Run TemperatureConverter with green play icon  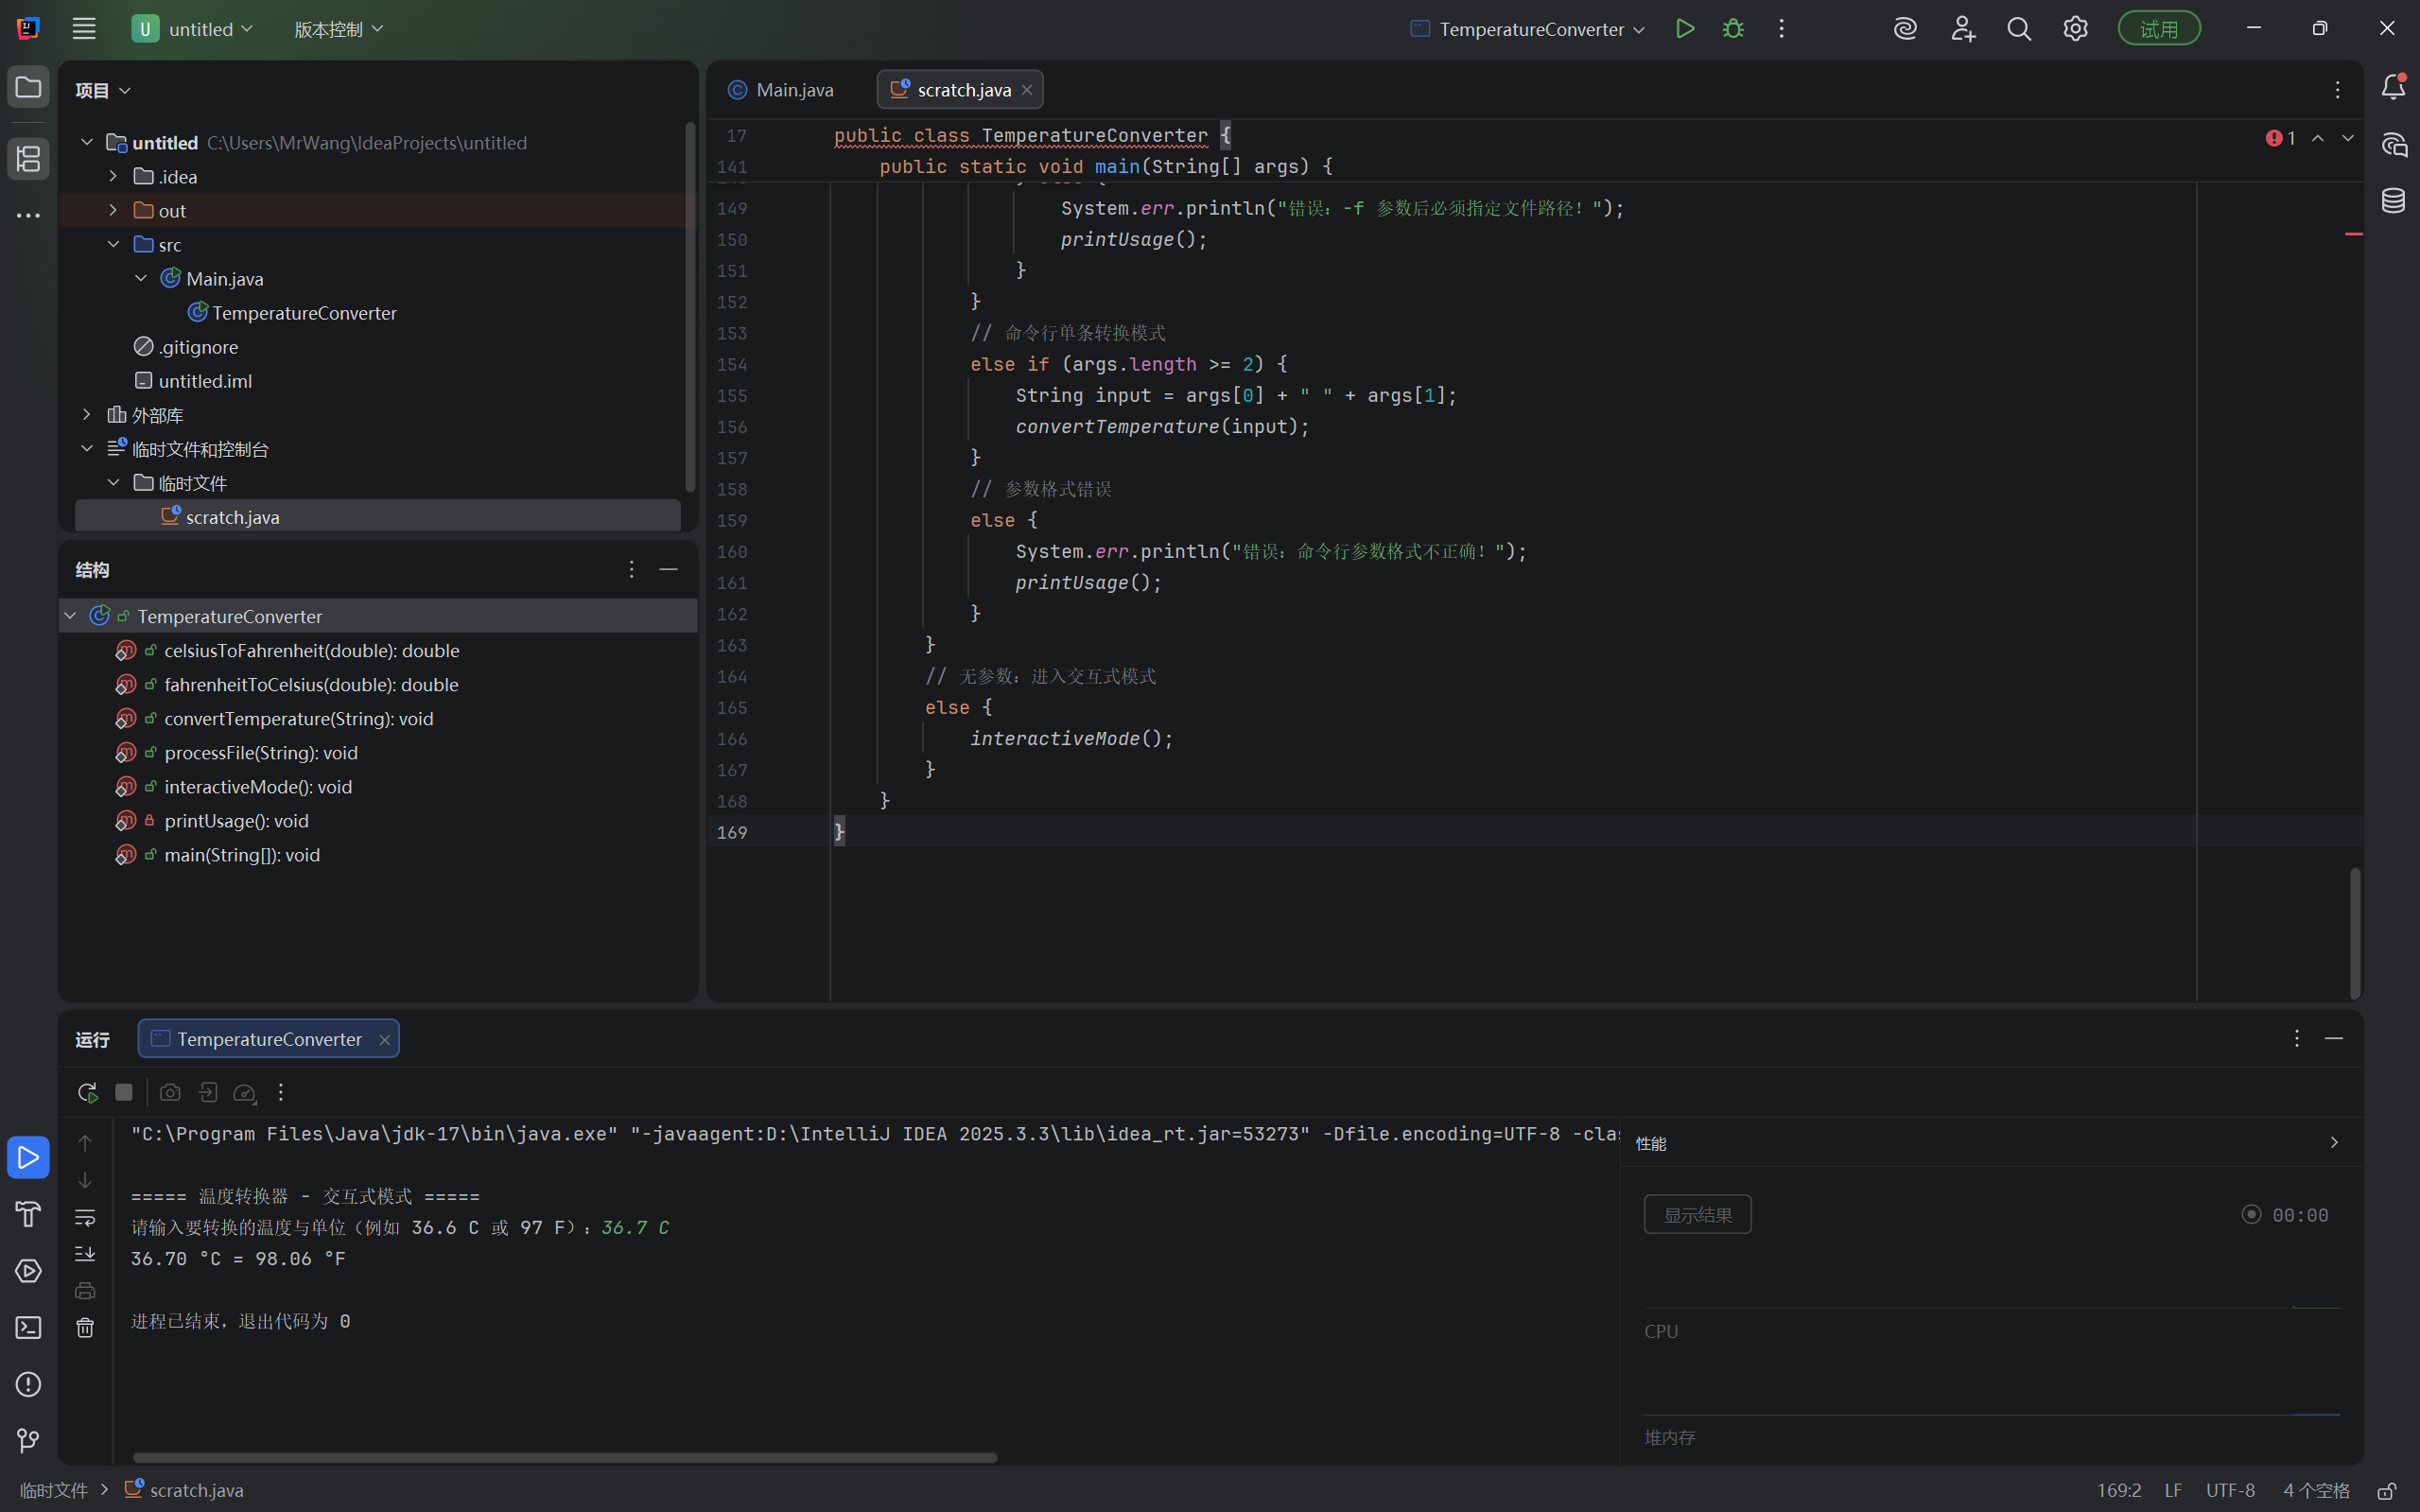(x=1685, y=29)
